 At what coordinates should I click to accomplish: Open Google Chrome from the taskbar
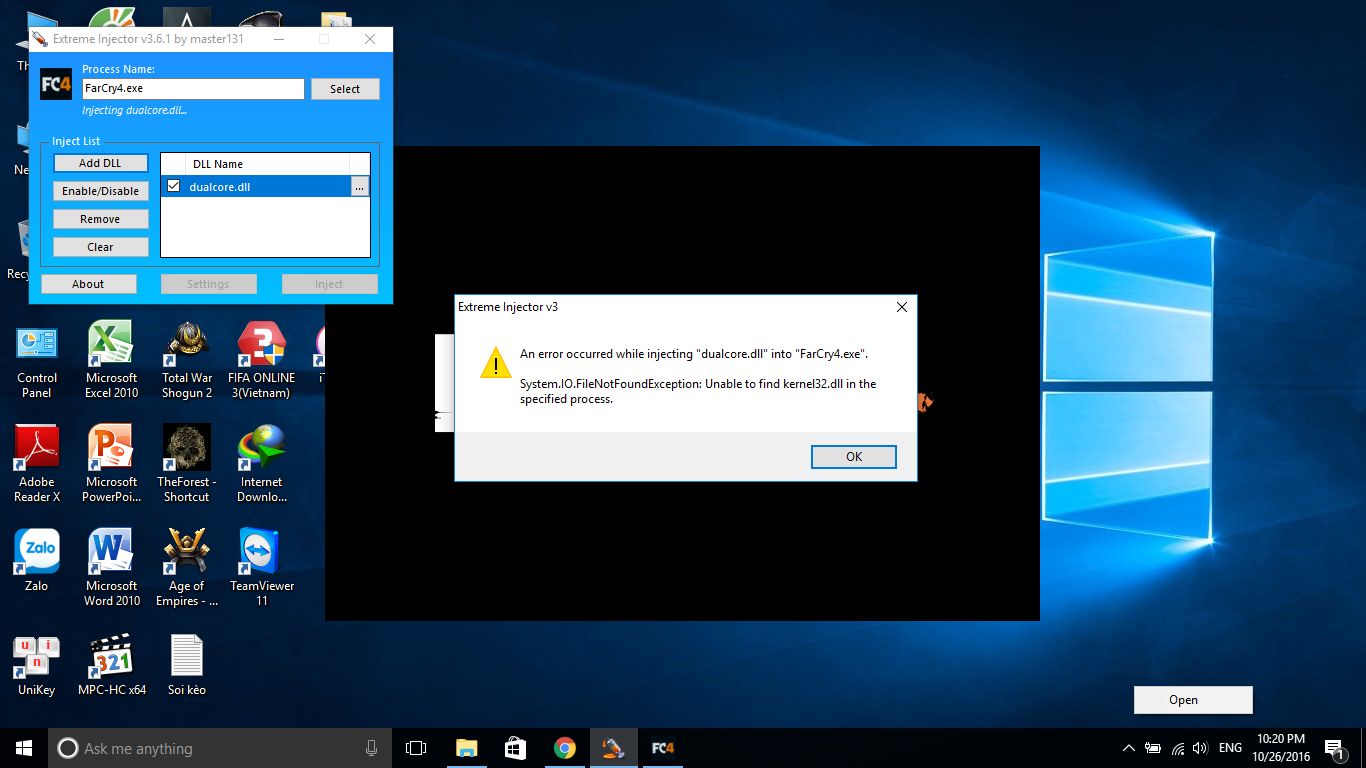565,748
